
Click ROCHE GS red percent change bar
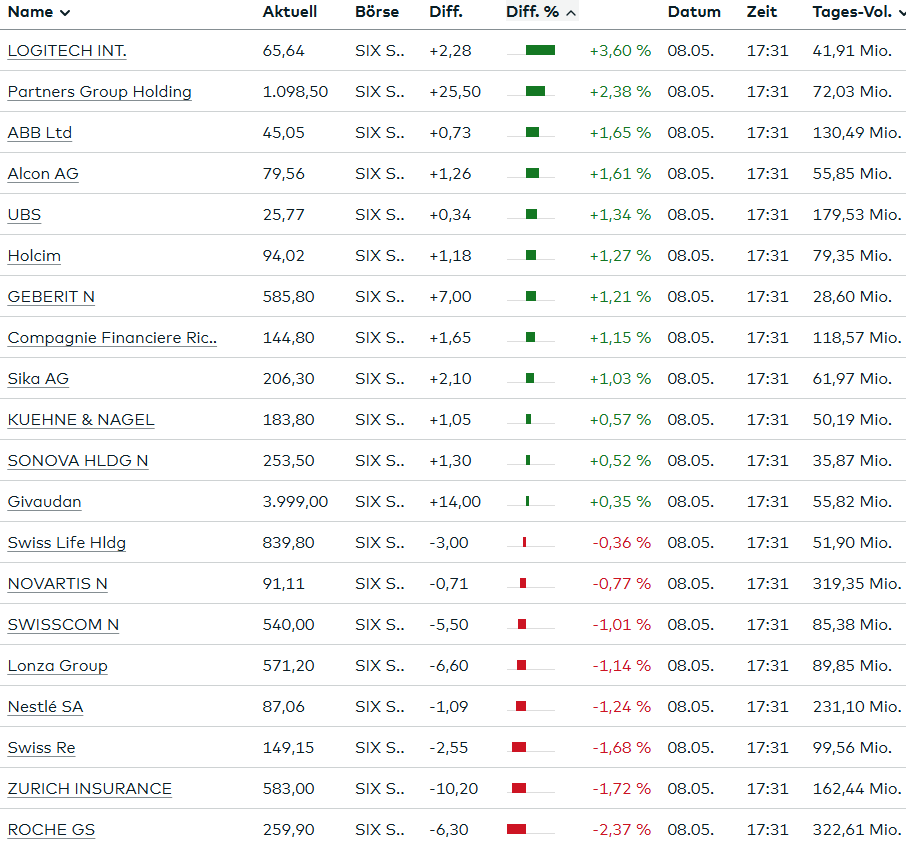[517, 830]
